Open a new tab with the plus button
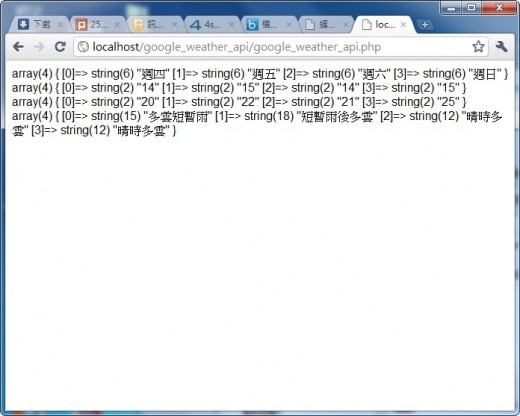Screen dimensions: 520x416 click(x=425, y=25)
